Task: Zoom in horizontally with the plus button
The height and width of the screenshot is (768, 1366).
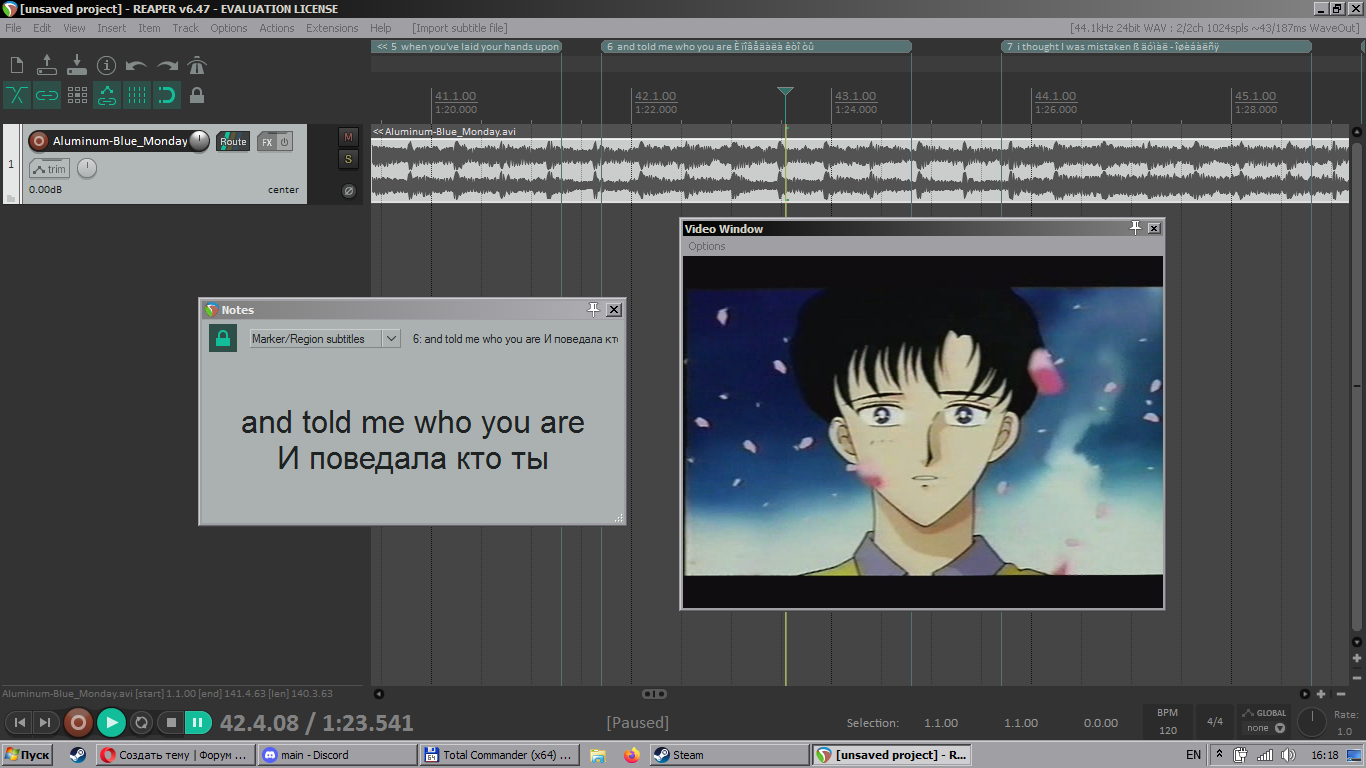Action: point(1321,694)
